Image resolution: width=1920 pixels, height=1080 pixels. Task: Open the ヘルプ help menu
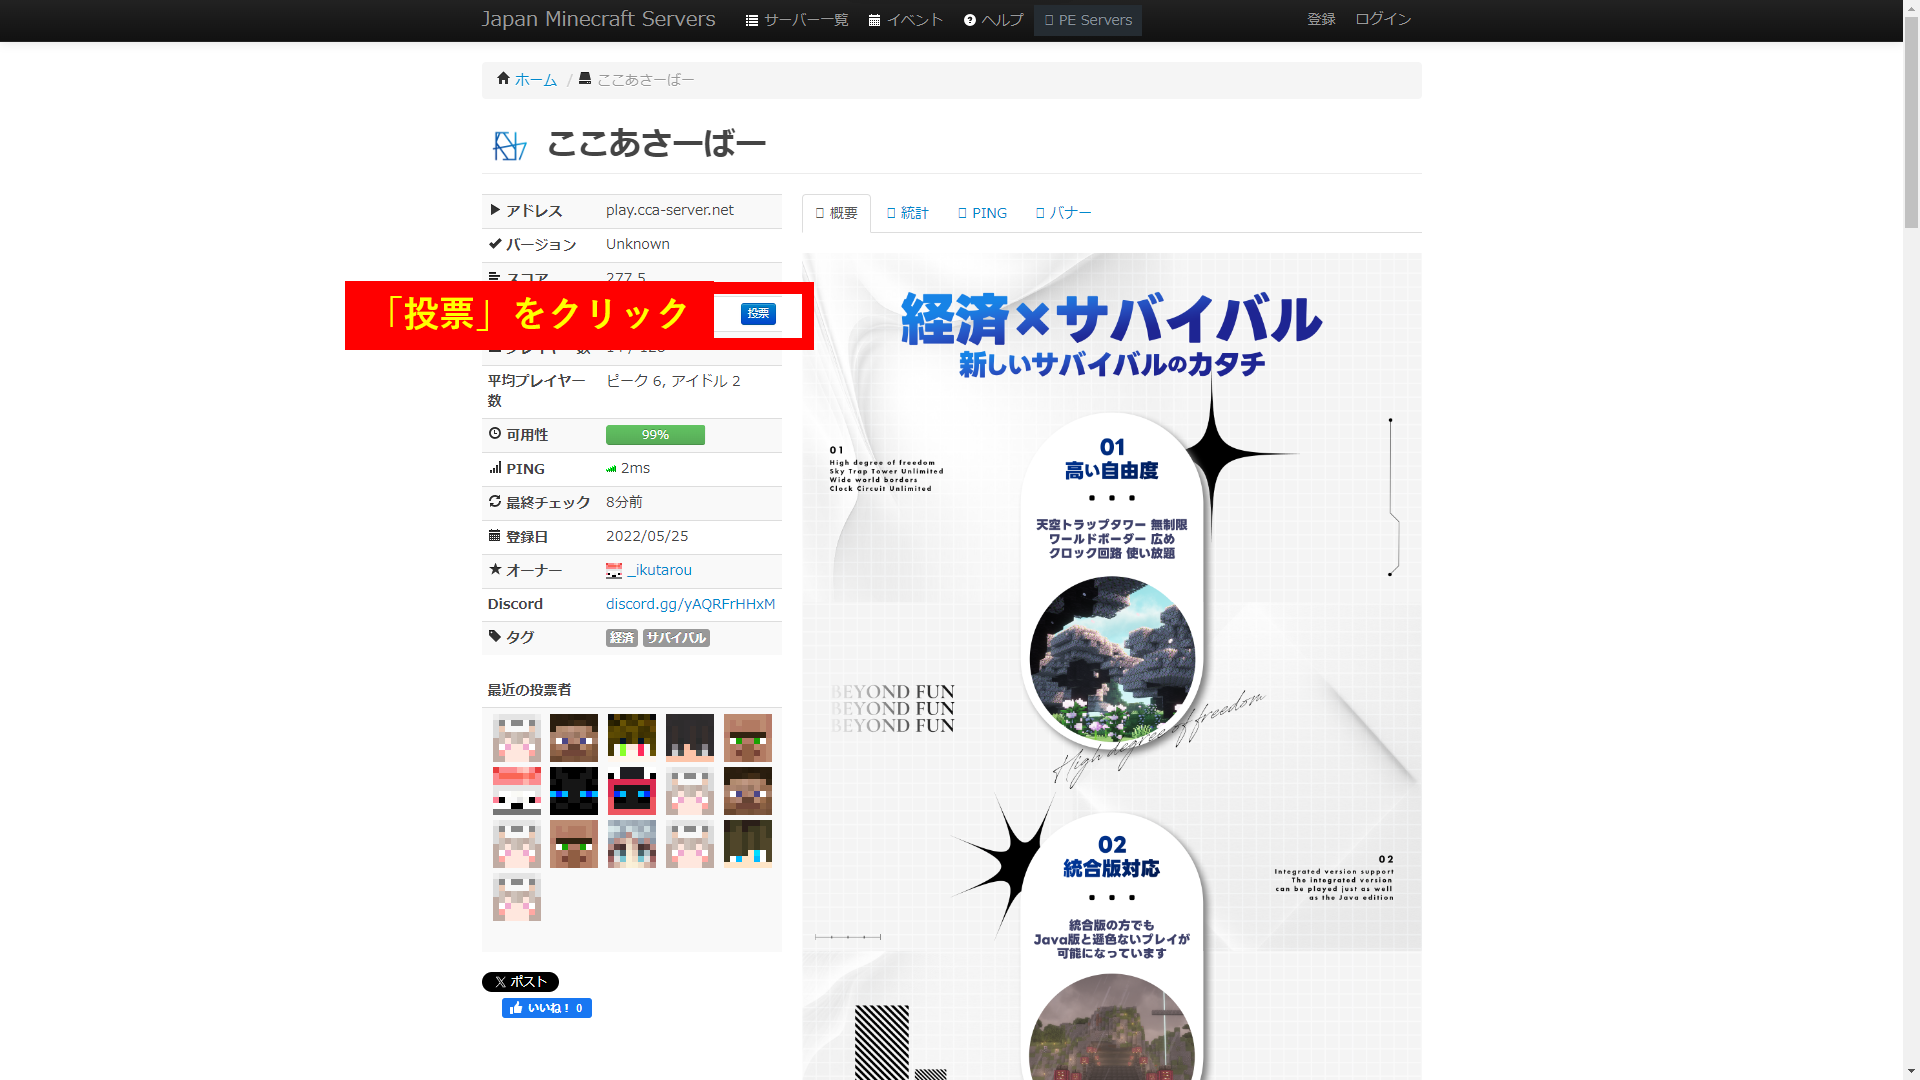994,20
